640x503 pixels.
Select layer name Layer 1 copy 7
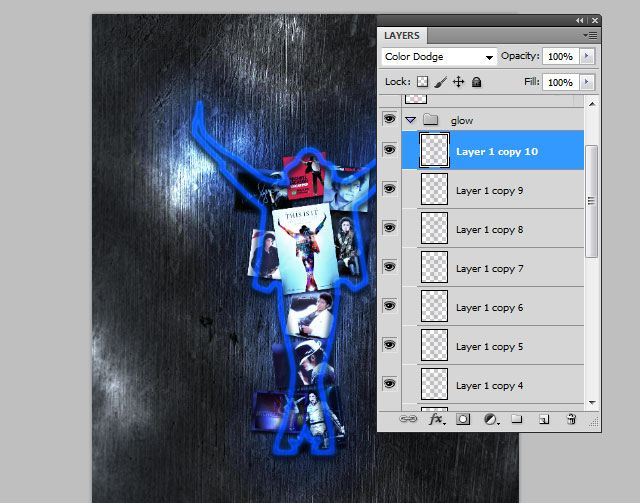click(x=489, y=269)
